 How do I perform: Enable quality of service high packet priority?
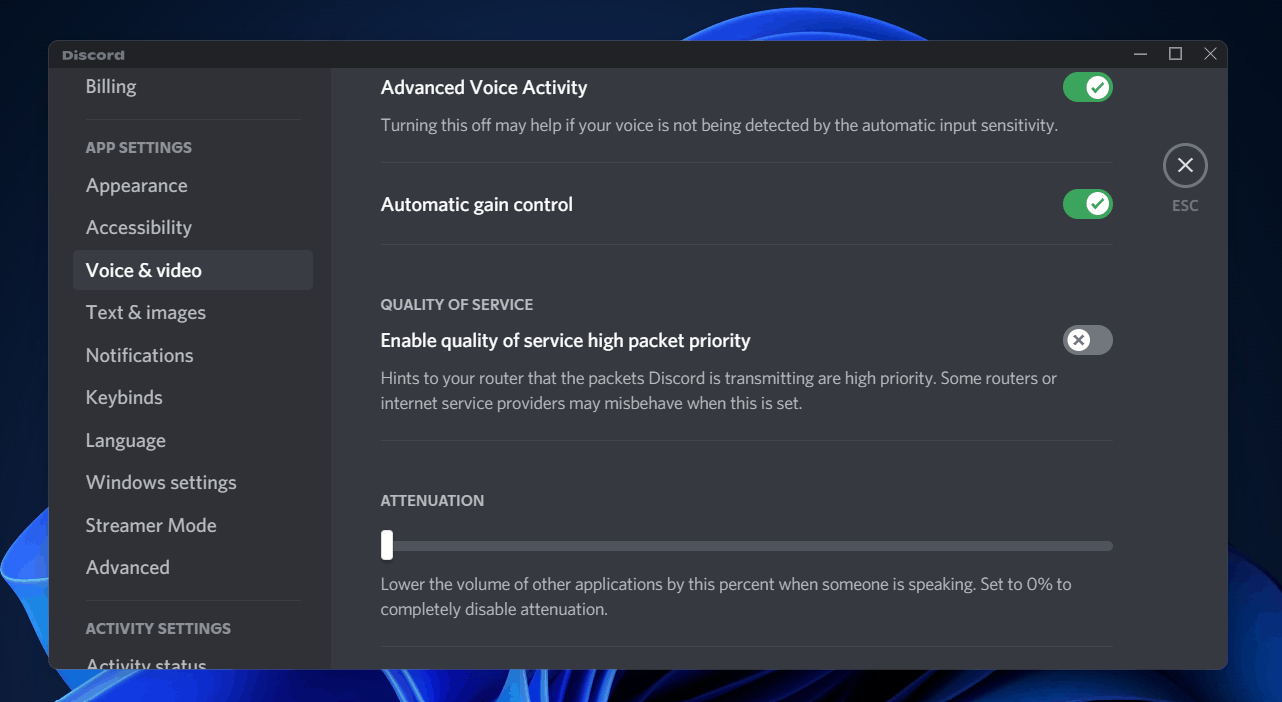click(1087, 341)
